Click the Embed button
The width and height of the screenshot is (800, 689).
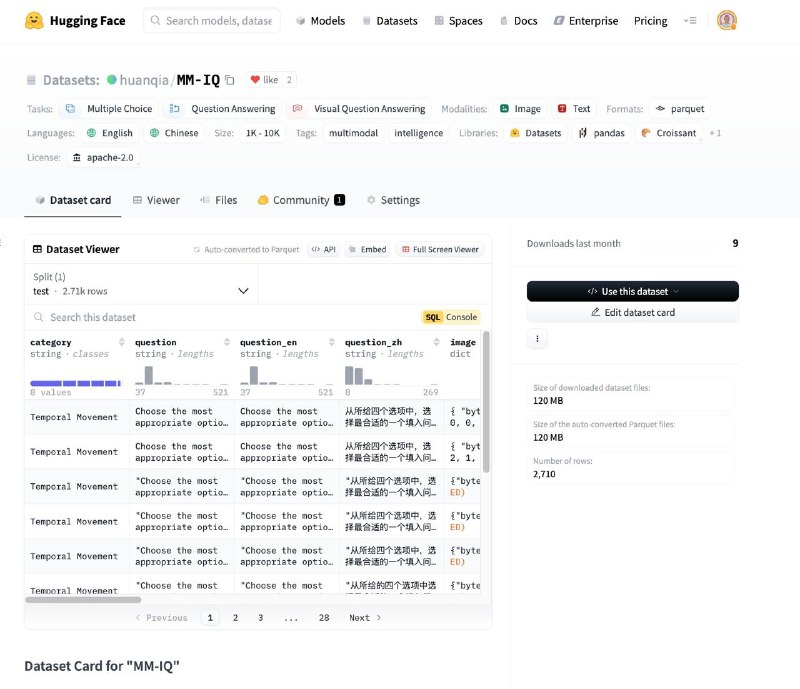[367, 250]
